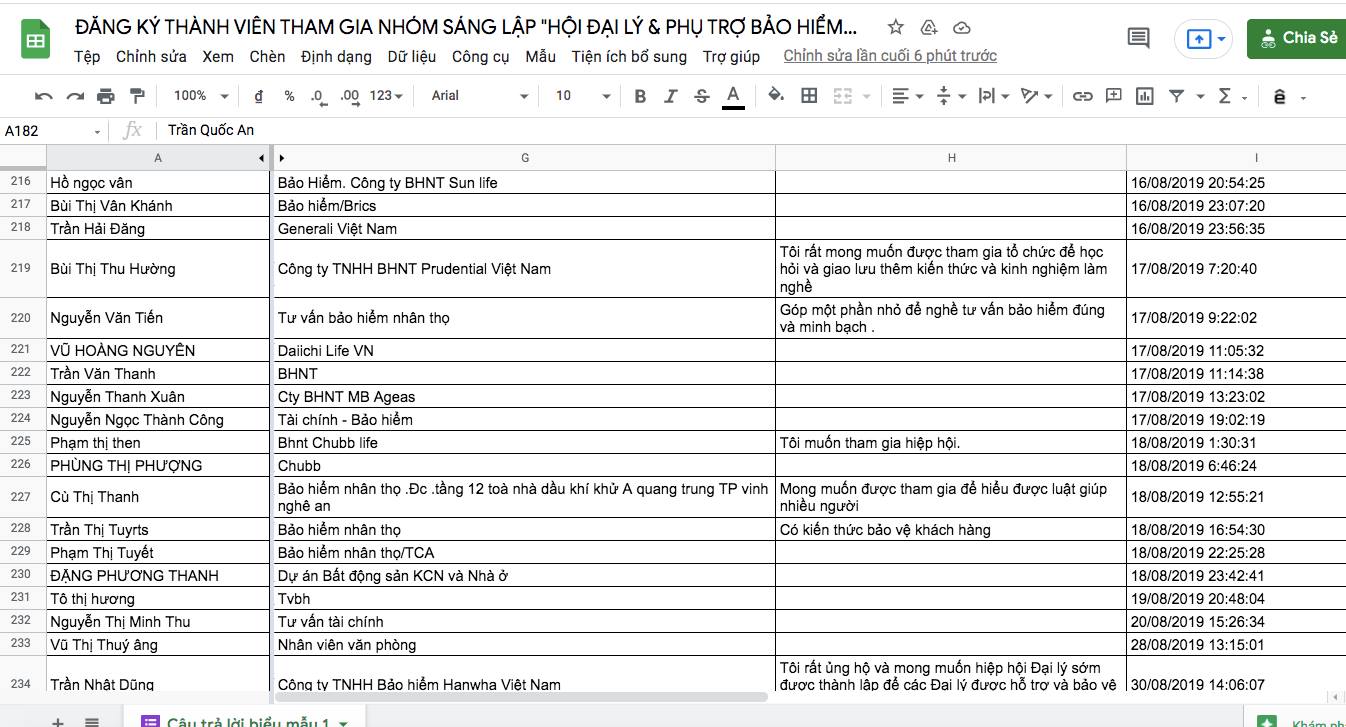1346x727 pixels.
Task: Open 'Chỉnh sửa lần cuối 6 phút trước' link
Action: pos(890,56)
